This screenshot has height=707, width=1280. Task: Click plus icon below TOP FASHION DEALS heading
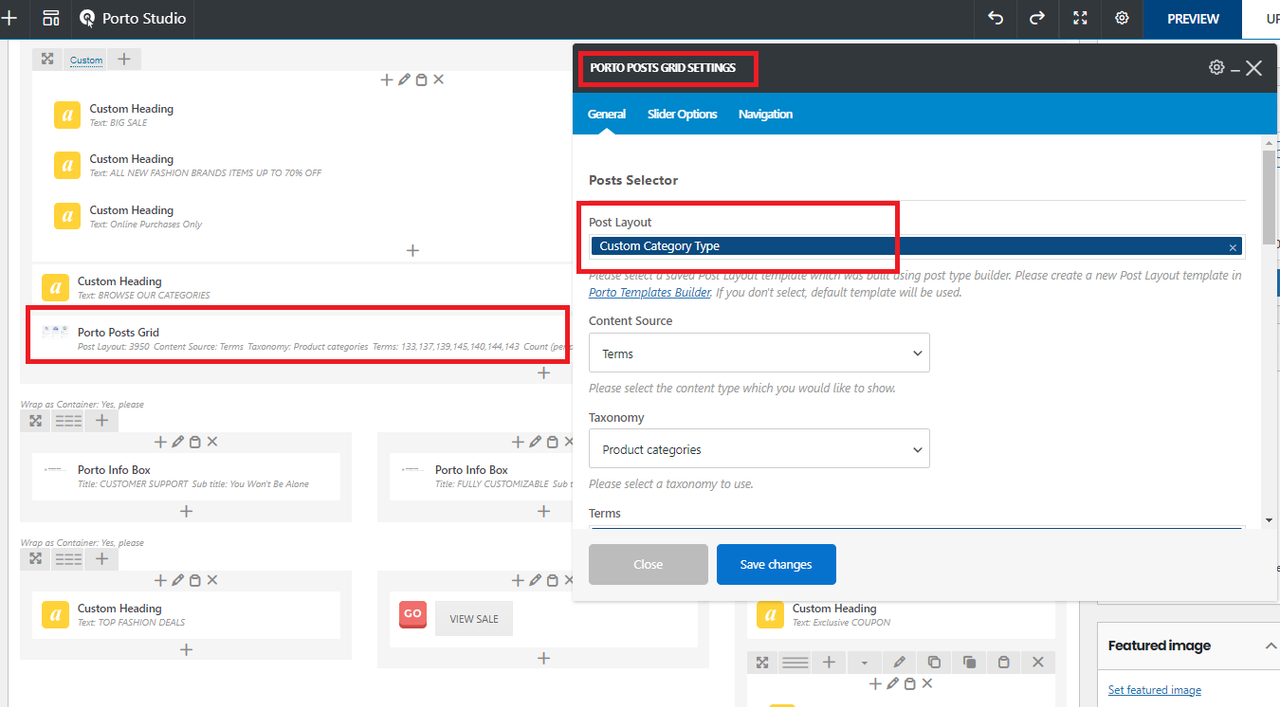pyautogui.click(x=186, y=649)
